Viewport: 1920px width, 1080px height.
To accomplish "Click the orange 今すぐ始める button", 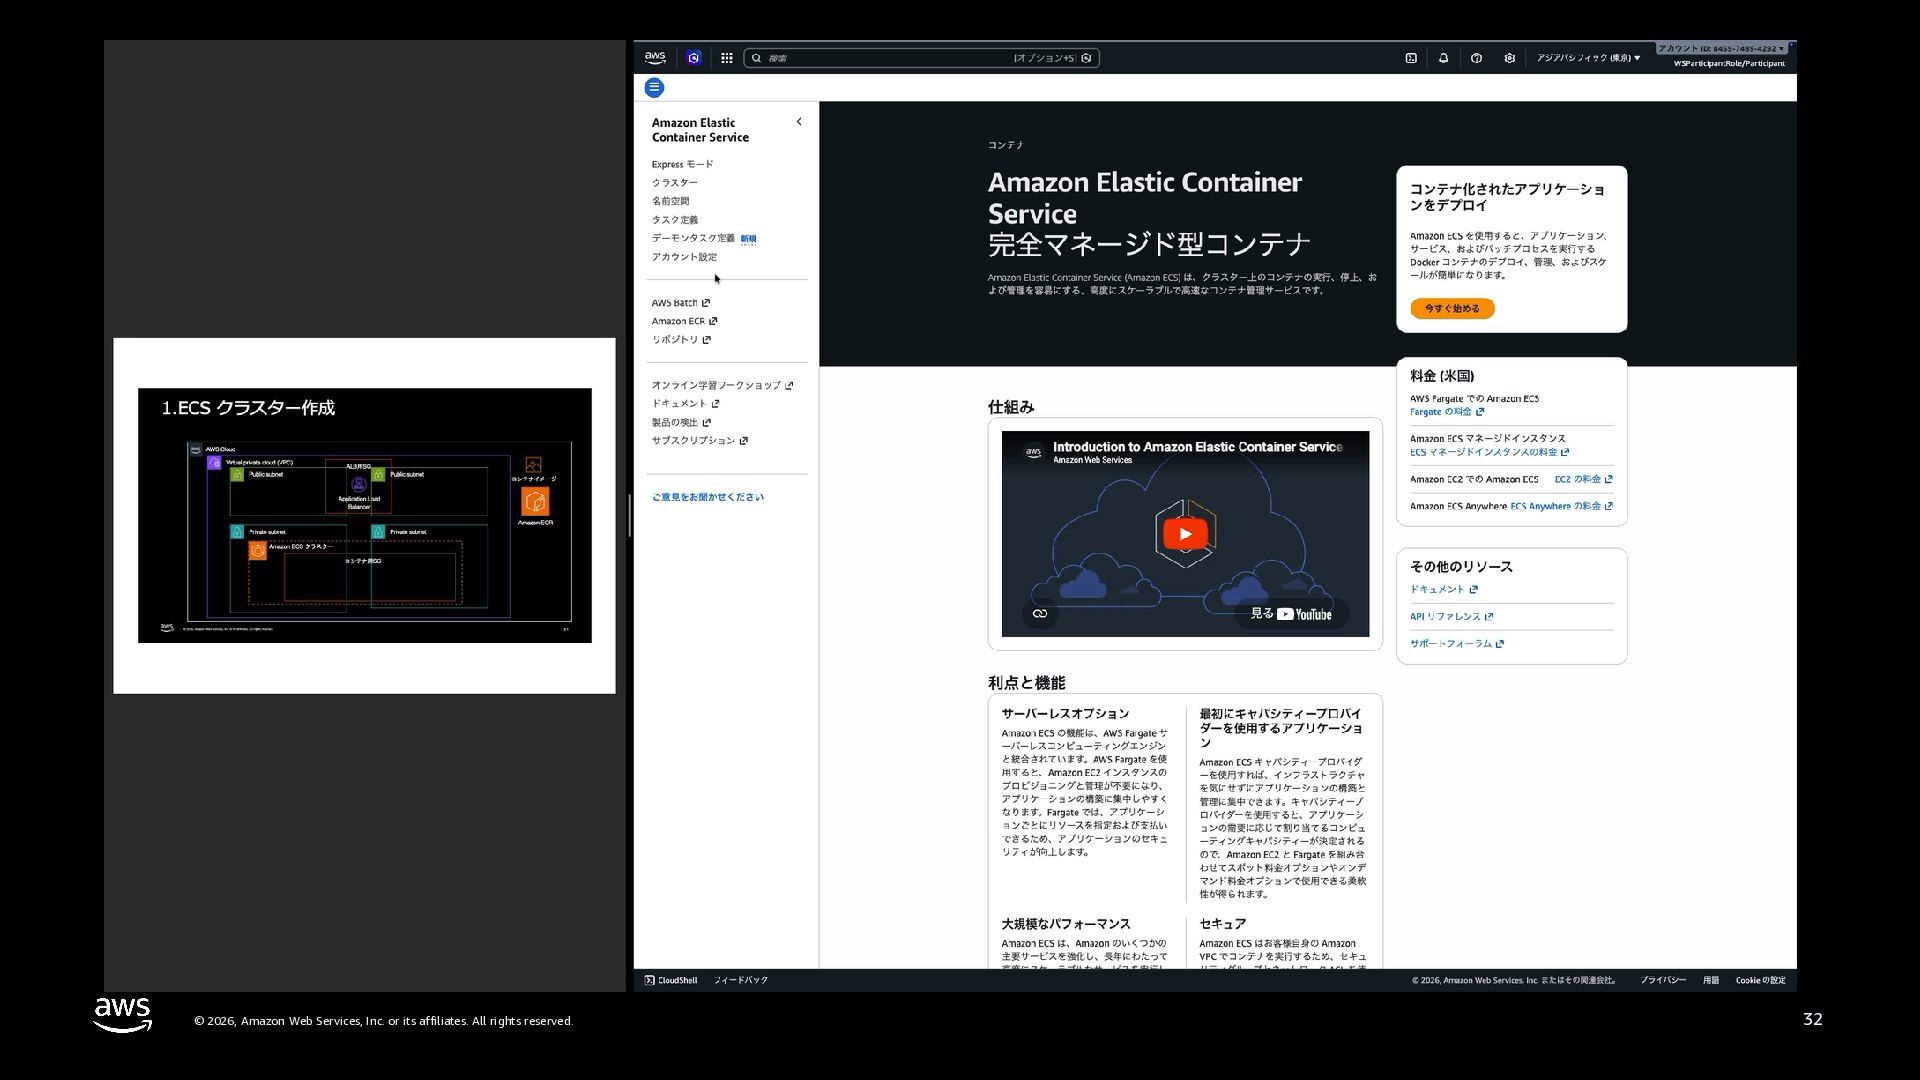I will tap(1452, 309).
